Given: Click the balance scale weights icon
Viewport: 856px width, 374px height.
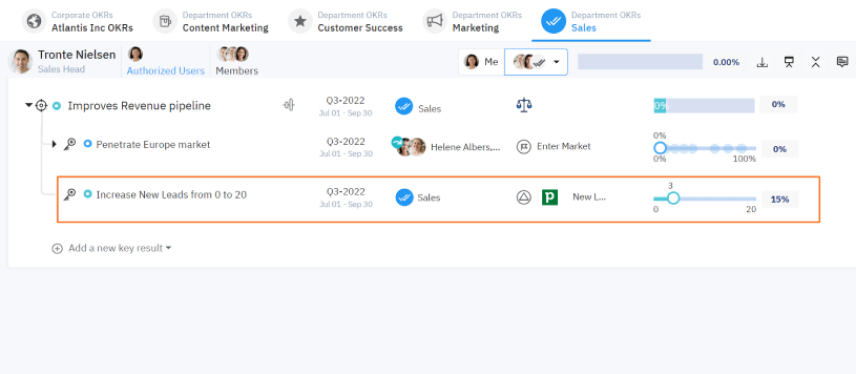Looking at the screenshot, I should [524, 105].
